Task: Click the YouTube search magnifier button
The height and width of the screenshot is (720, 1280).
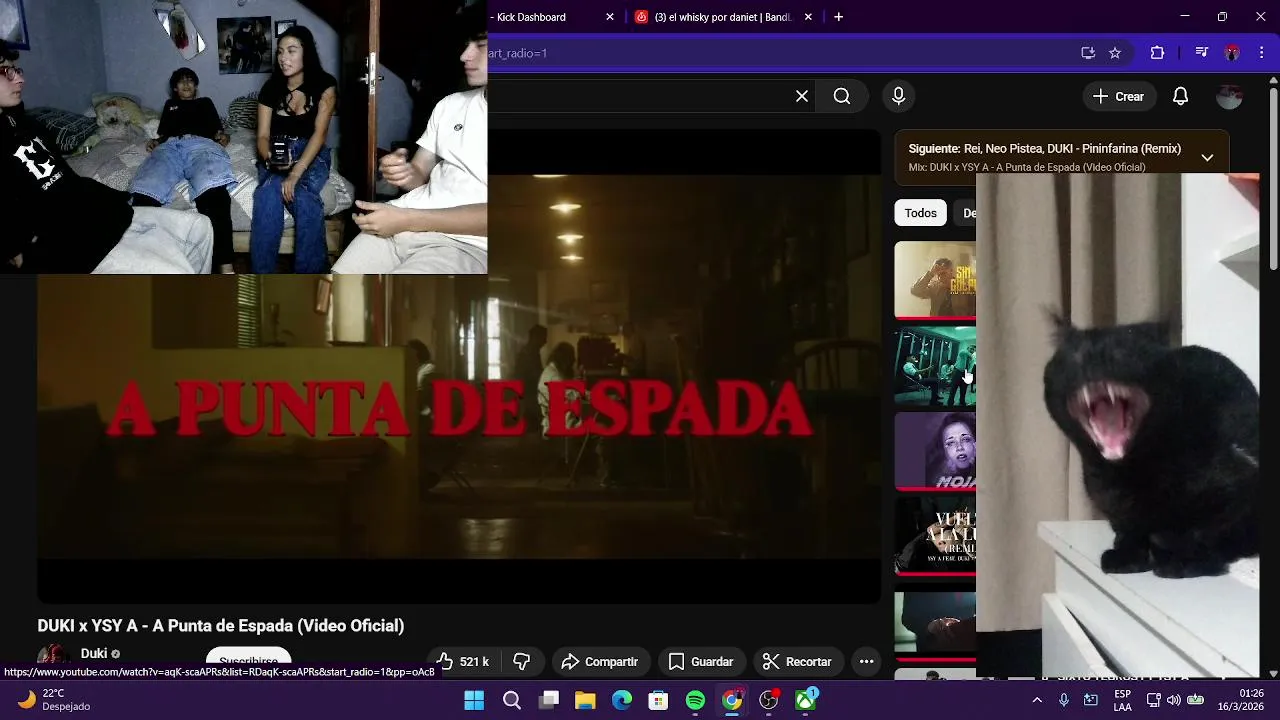Action: (x=842, y=96)
